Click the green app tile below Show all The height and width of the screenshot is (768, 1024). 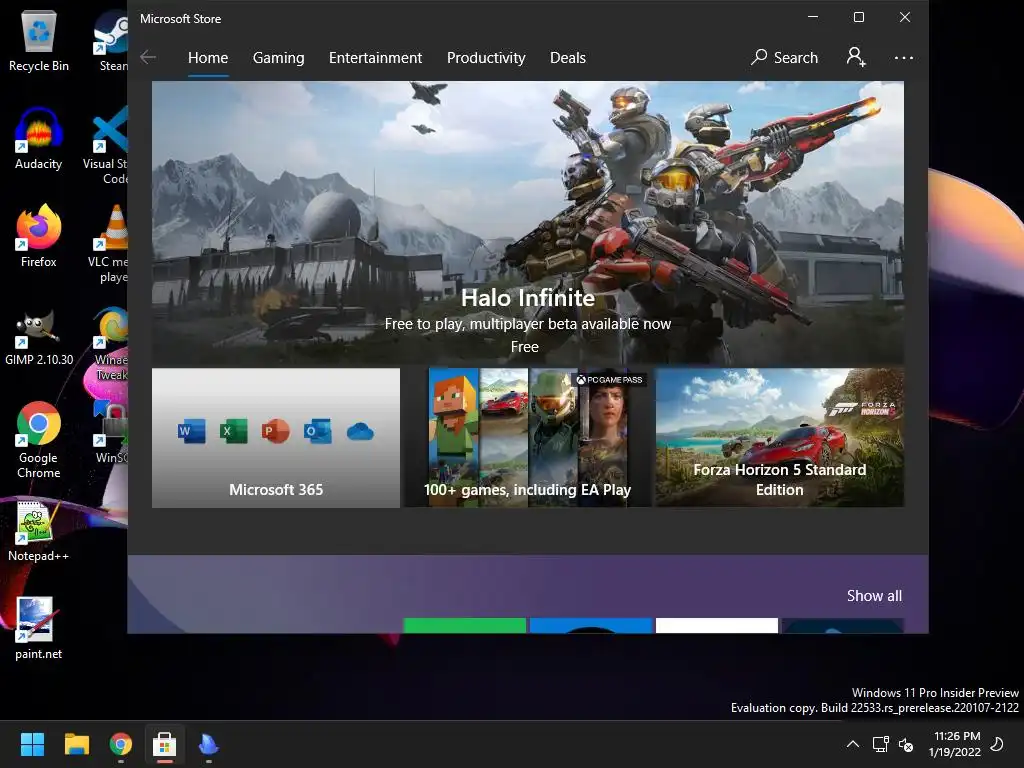point(465,626)
